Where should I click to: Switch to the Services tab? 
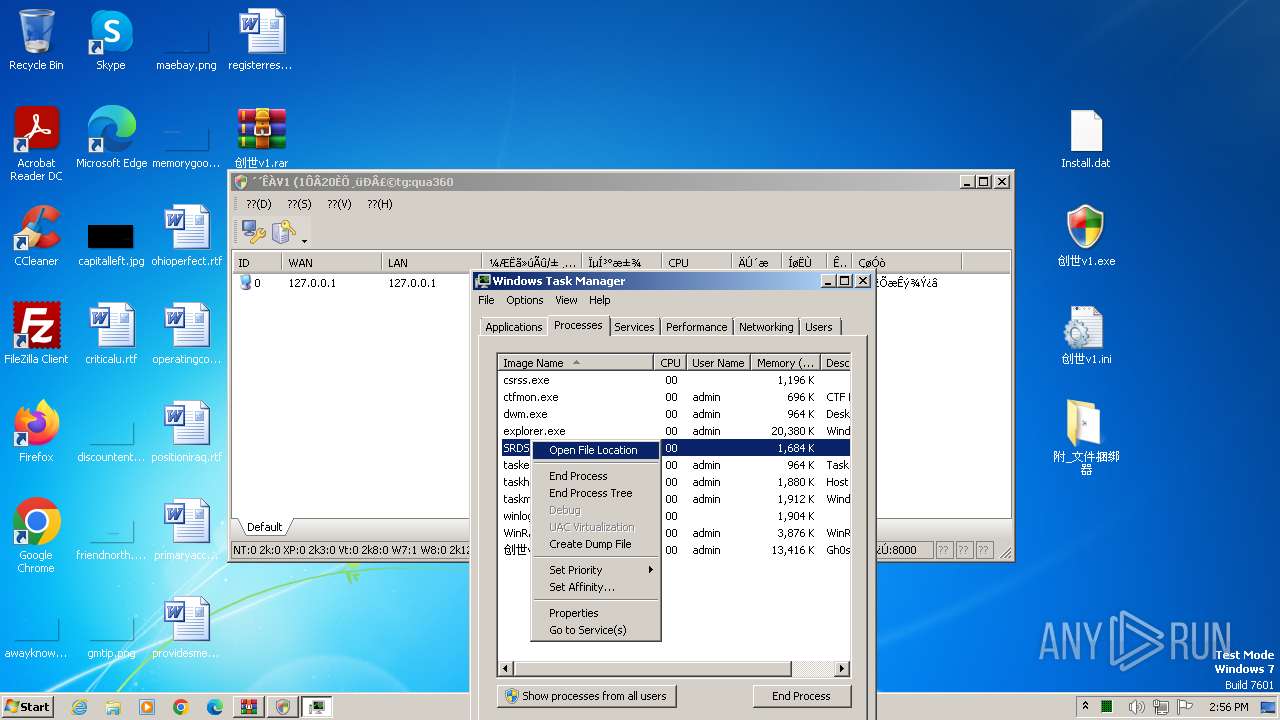[634, 327]
